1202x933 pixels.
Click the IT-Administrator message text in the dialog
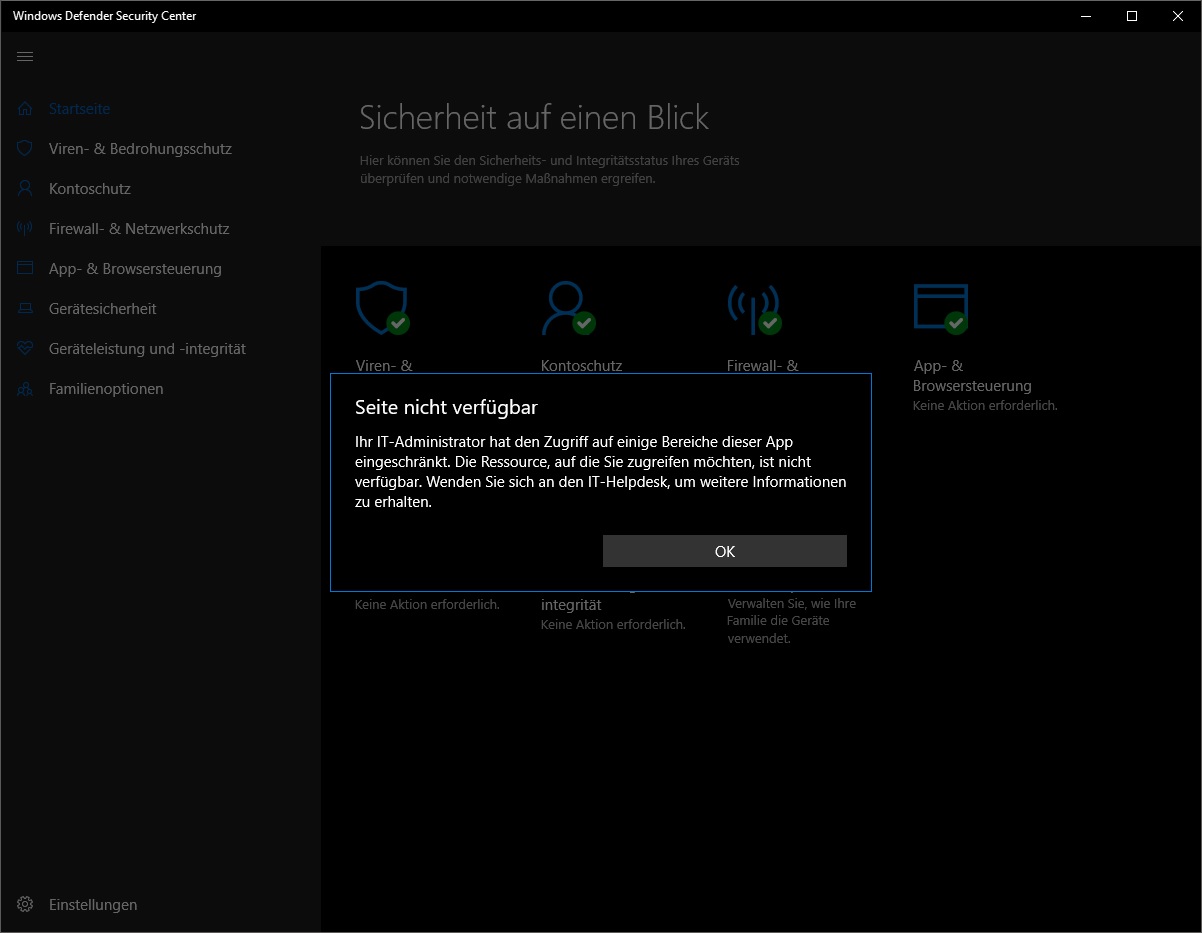(601, 472)
